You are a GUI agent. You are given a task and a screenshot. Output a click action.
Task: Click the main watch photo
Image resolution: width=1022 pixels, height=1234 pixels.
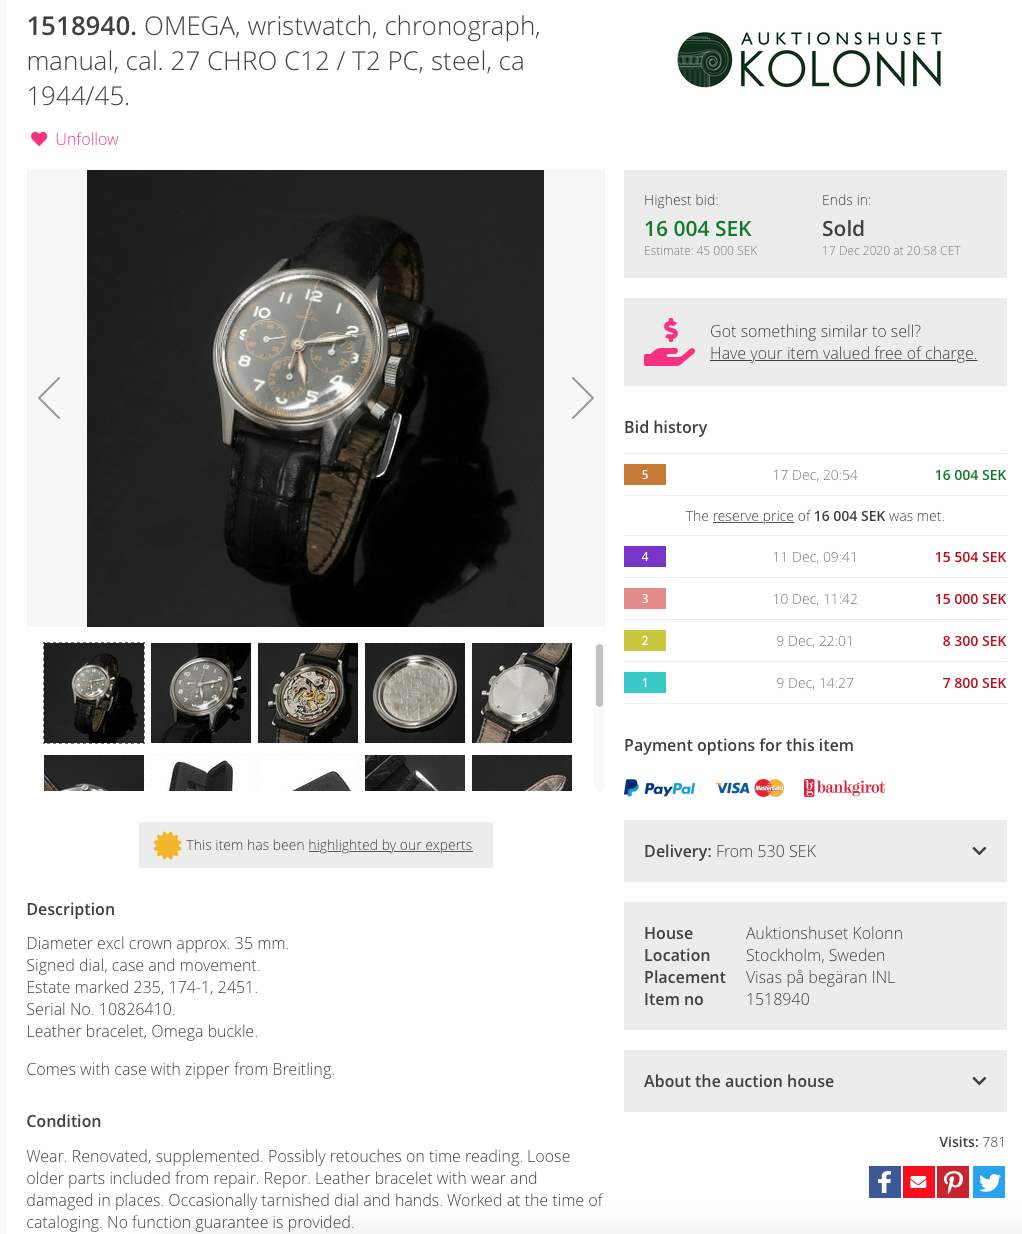coord(315,398)
